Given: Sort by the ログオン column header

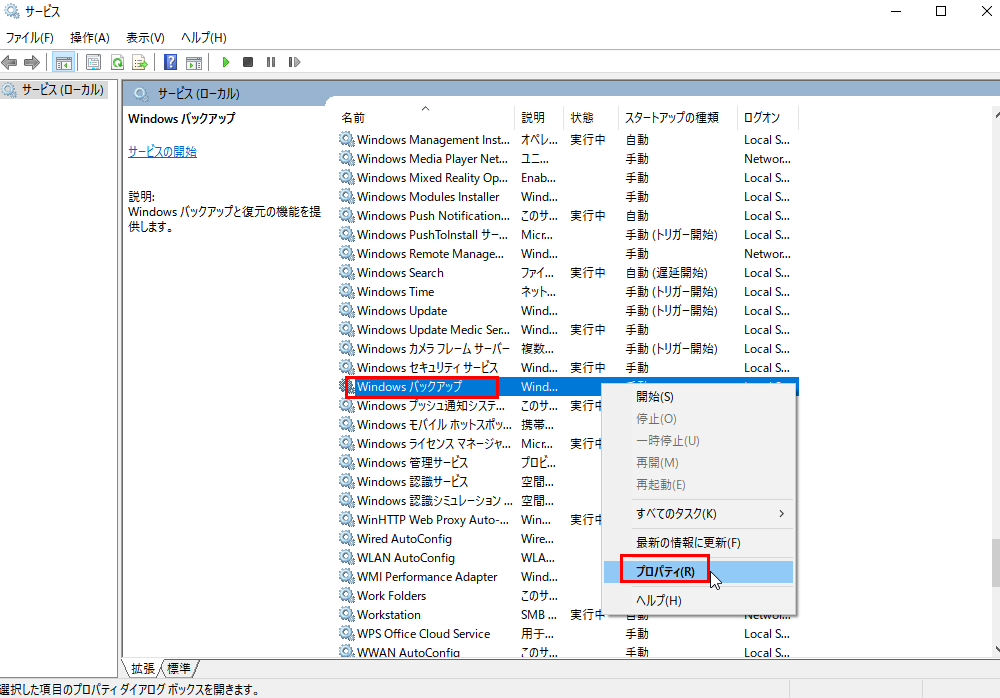Looking at the screenshot, I should 767,117.
